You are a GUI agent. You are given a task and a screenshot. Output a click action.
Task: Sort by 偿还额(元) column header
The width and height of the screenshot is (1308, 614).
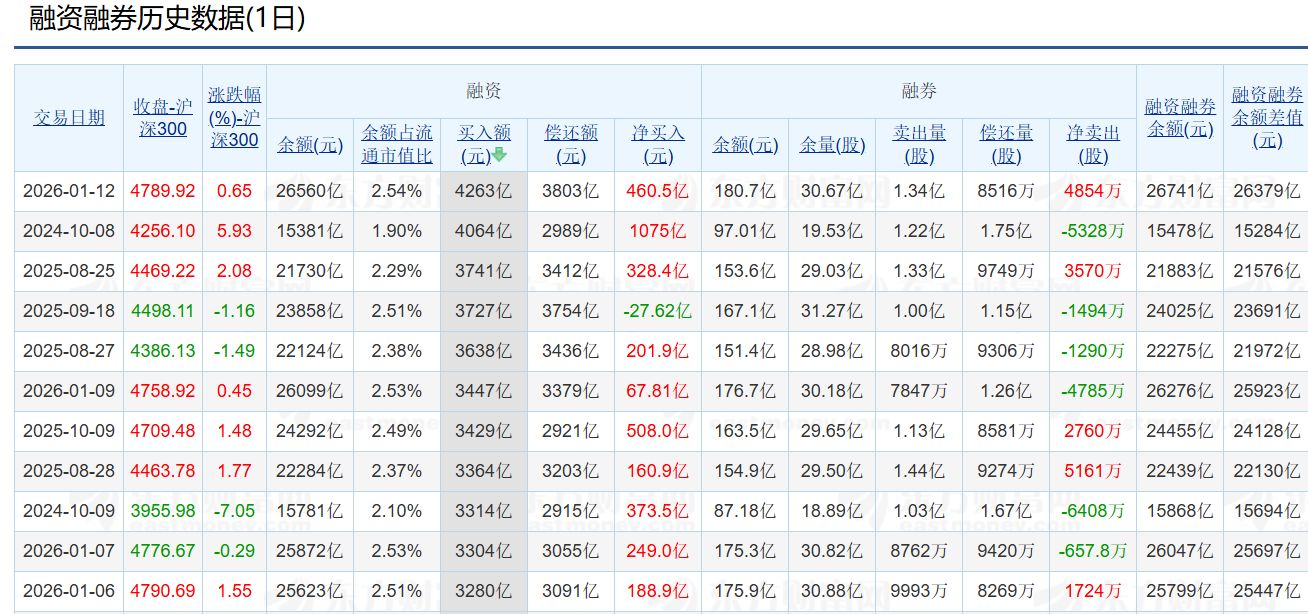[570, 144]
